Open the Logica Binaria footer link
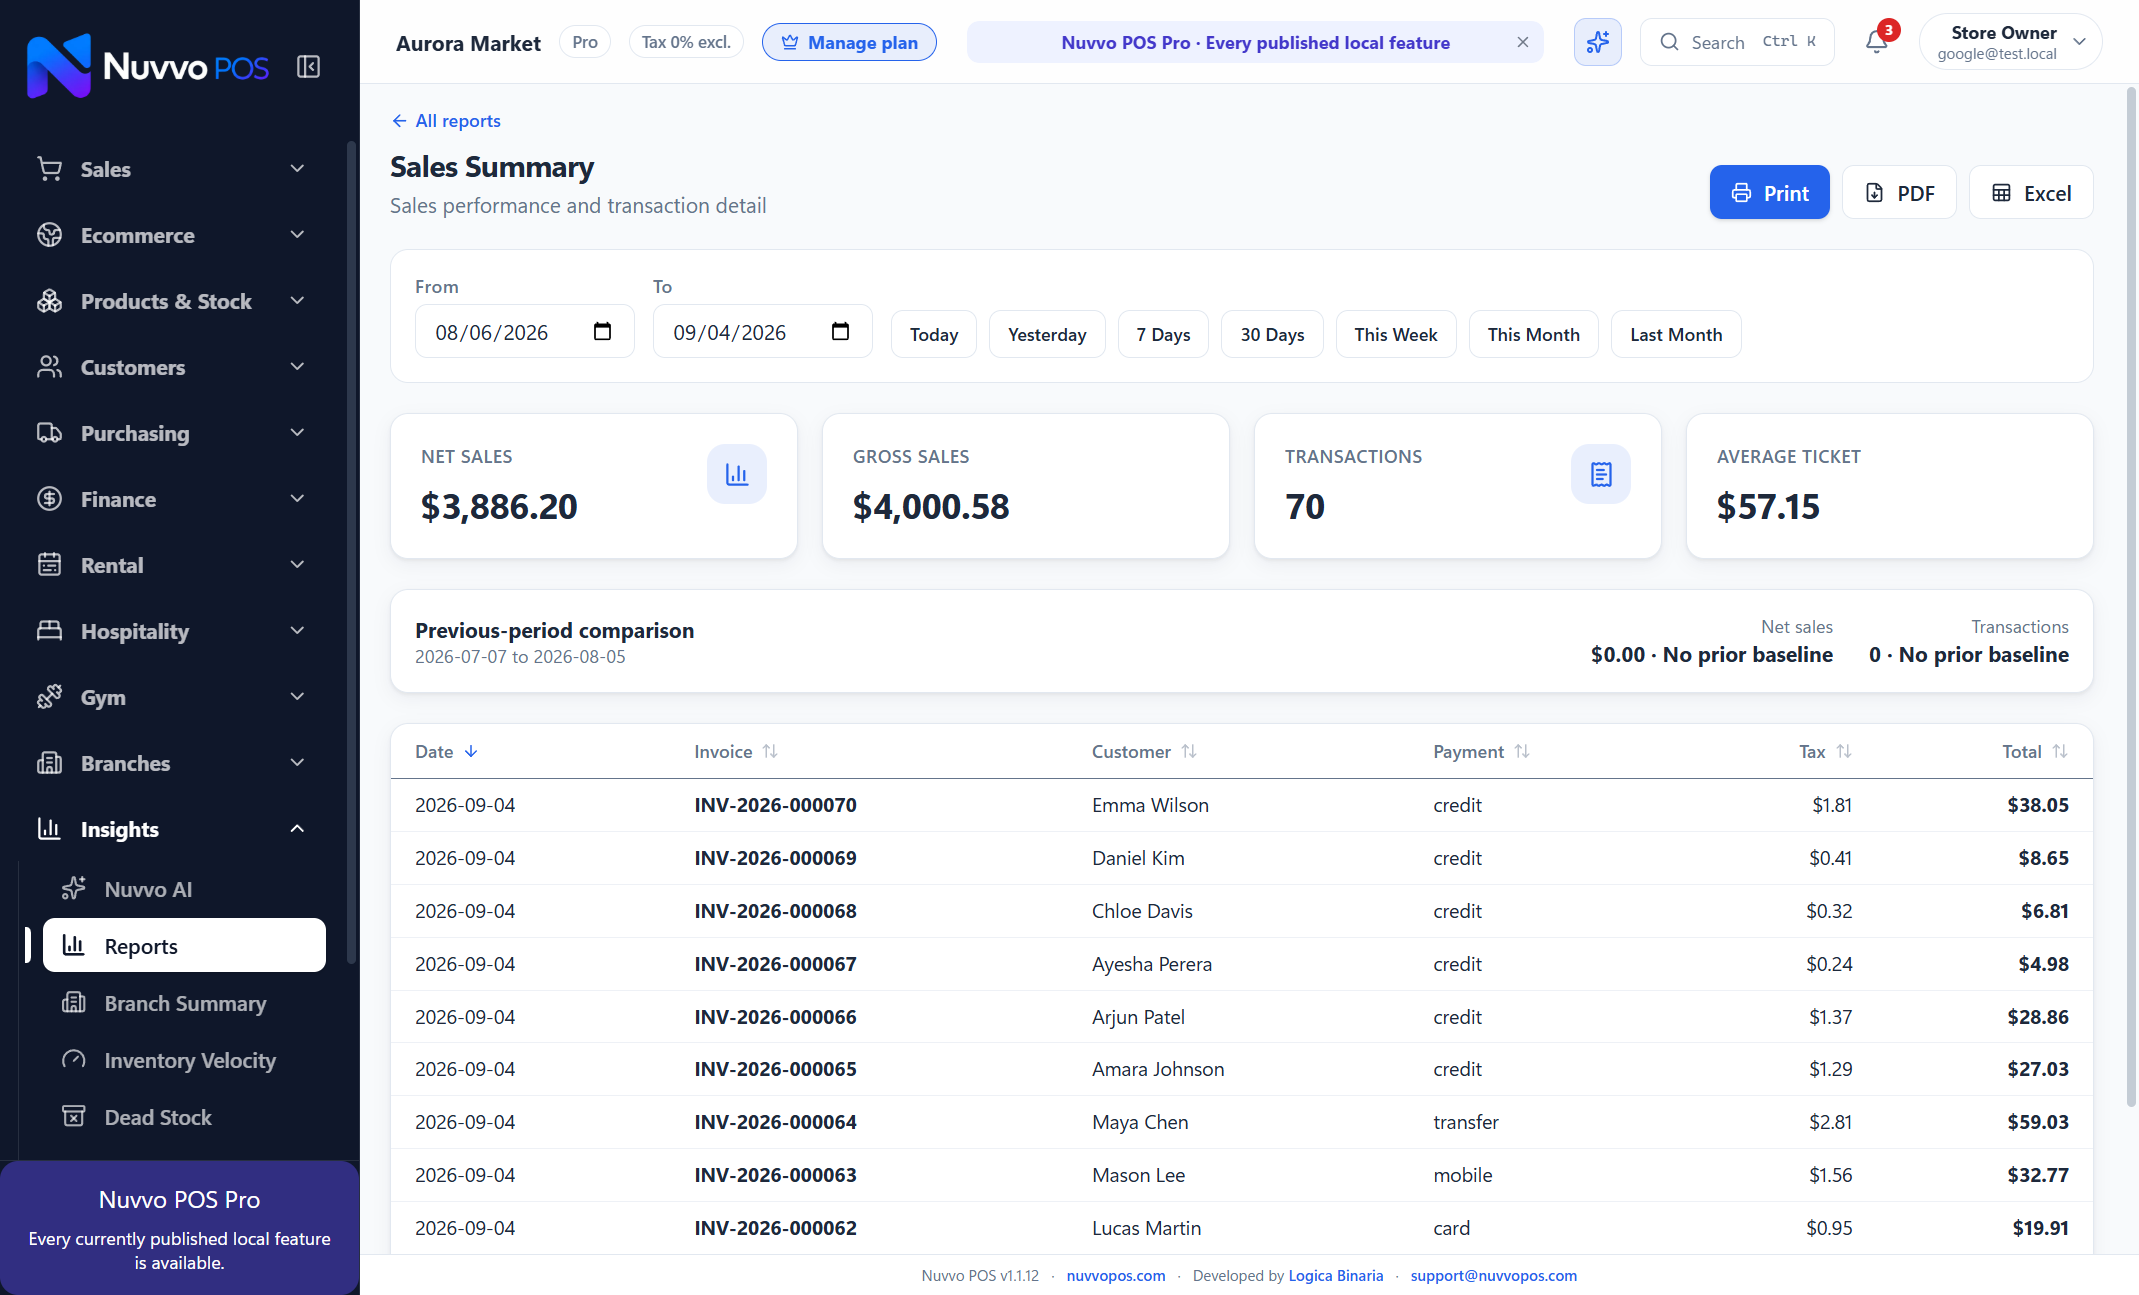The width and height of the screenshot is (2139, 1295). click(x=1335, y=1275)
